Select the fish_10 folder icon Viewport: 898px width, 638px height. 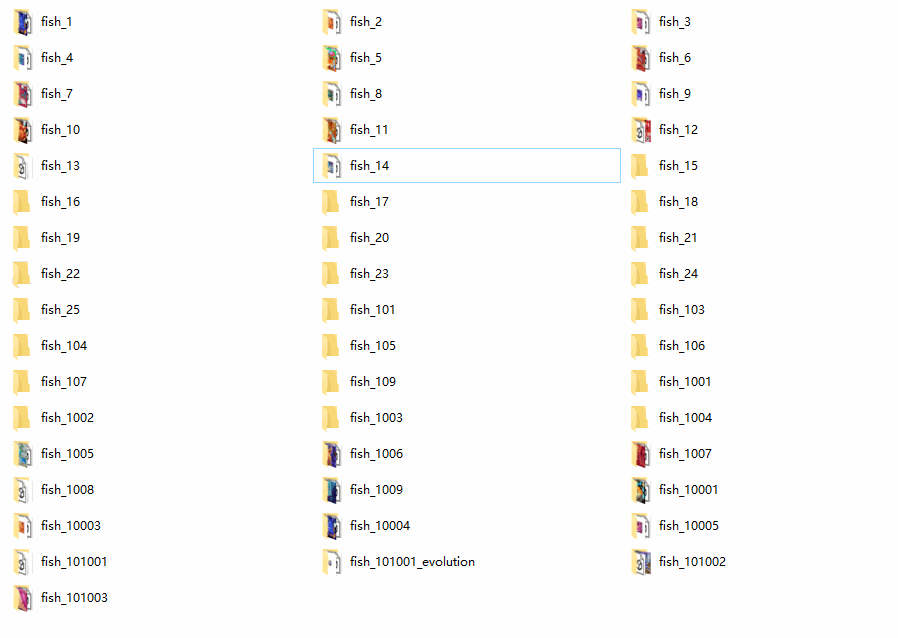click(22, 130)
